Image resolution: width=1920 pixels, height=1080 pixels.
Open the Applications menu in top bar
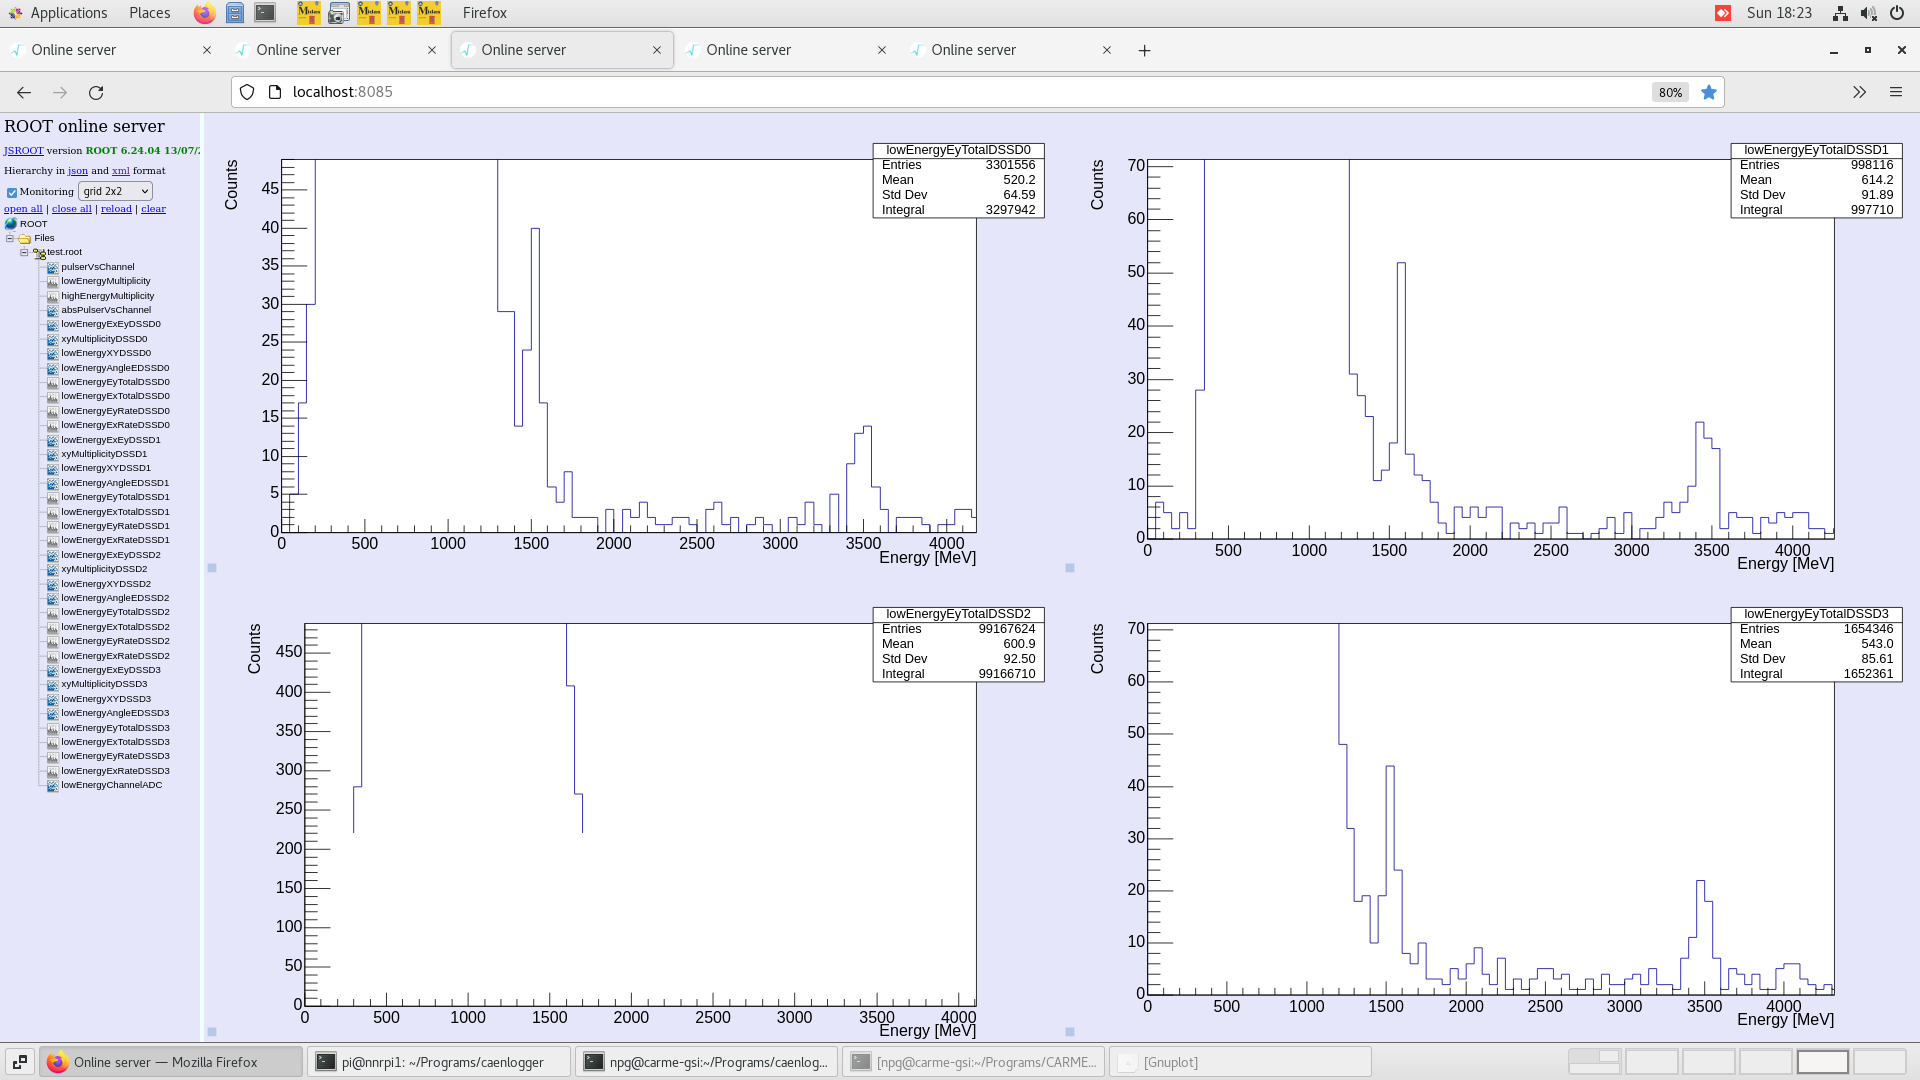point(58,13)
